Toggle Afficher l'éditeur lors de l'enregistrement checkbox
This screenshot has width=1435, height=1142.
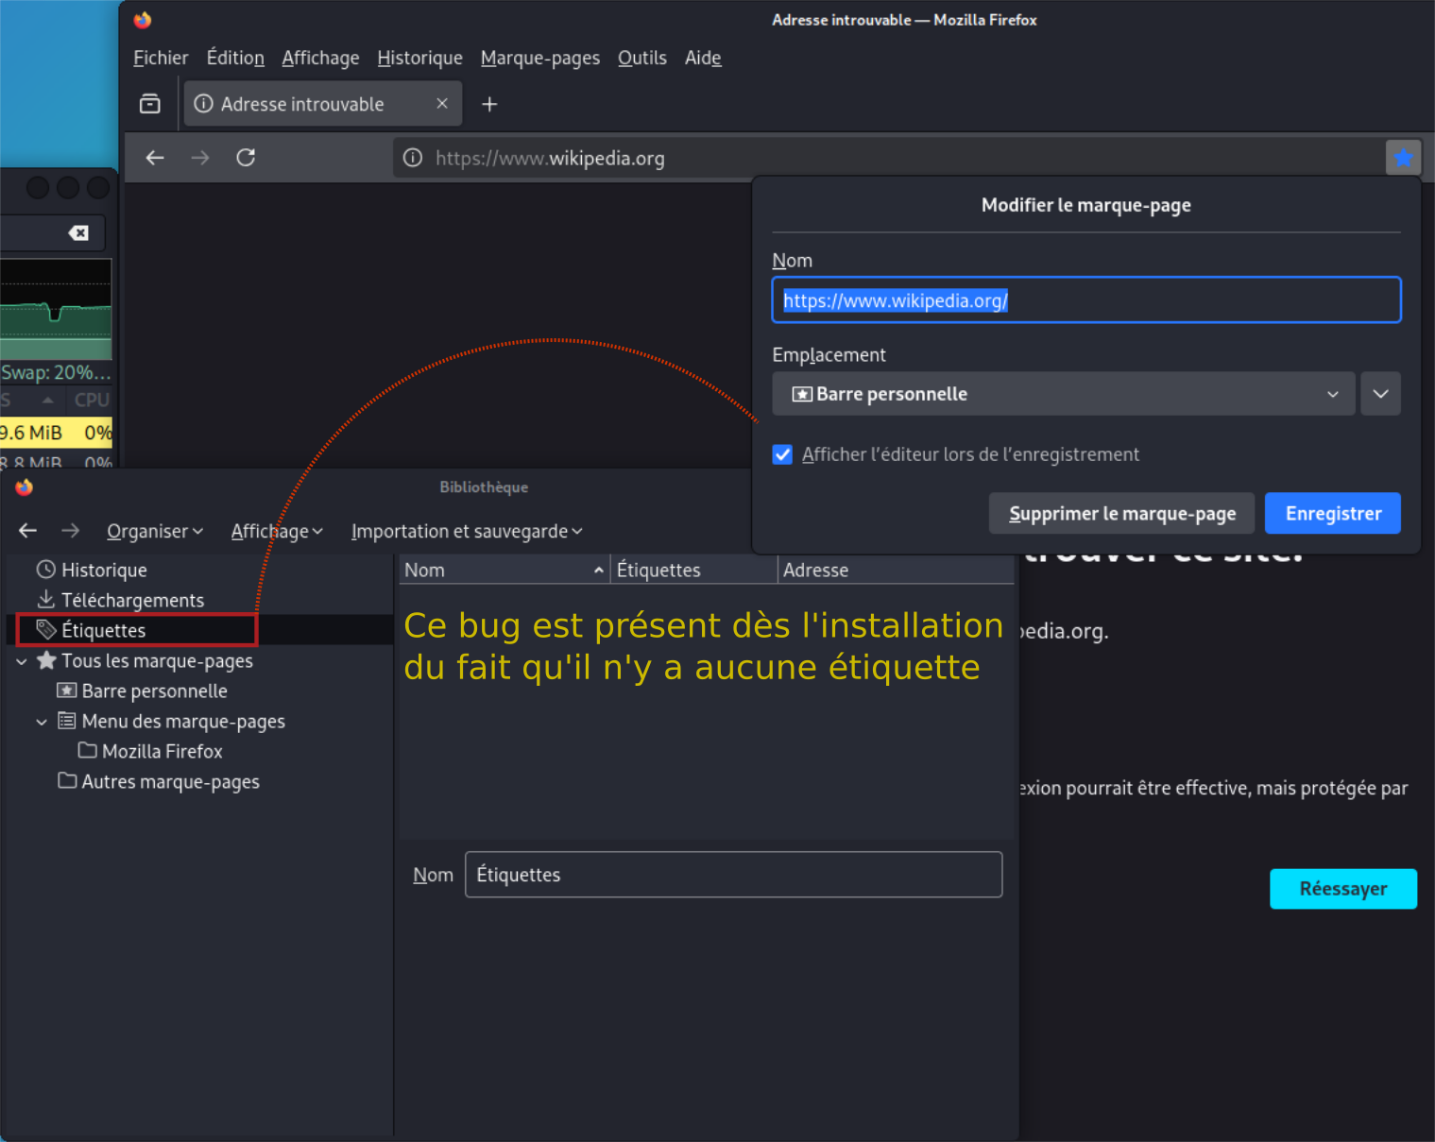783,455
